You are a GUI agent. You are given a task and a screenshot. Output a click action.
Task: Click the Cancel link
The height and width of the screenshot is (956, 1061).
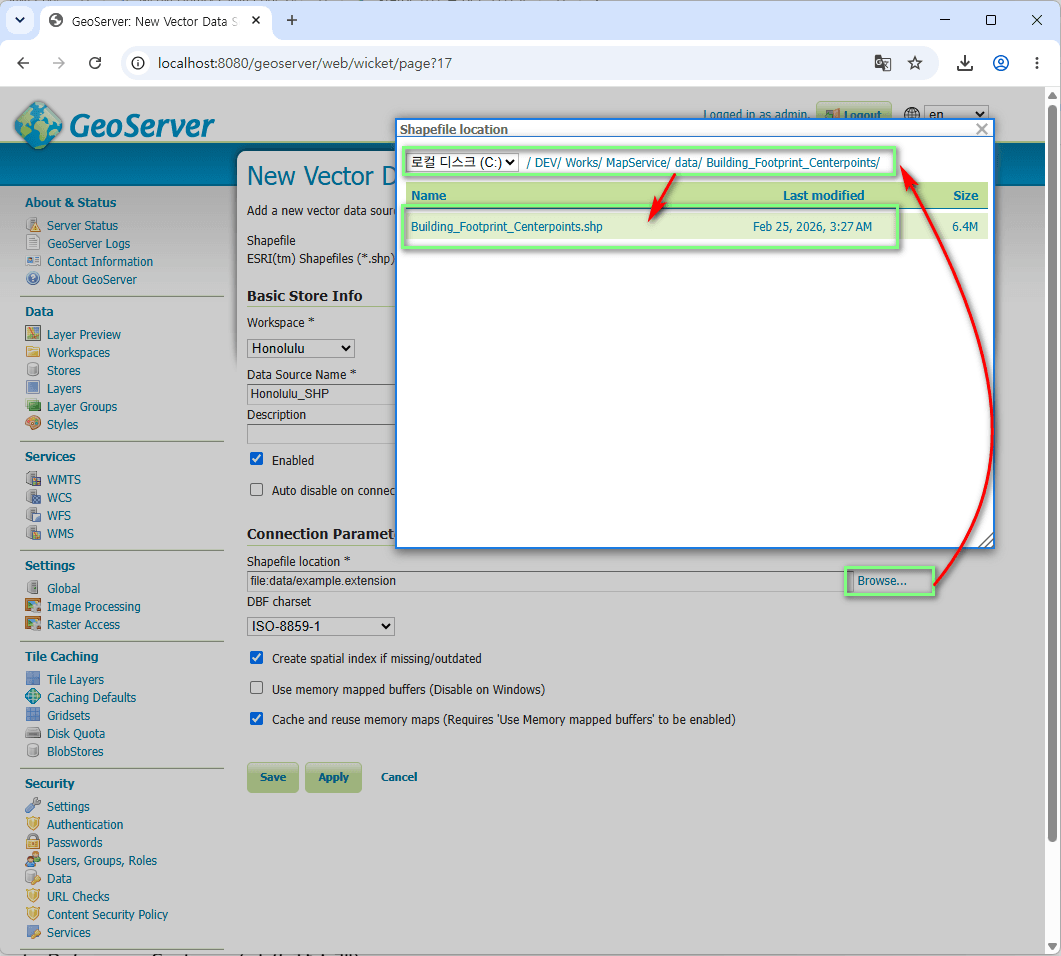[x=399, y=777]
